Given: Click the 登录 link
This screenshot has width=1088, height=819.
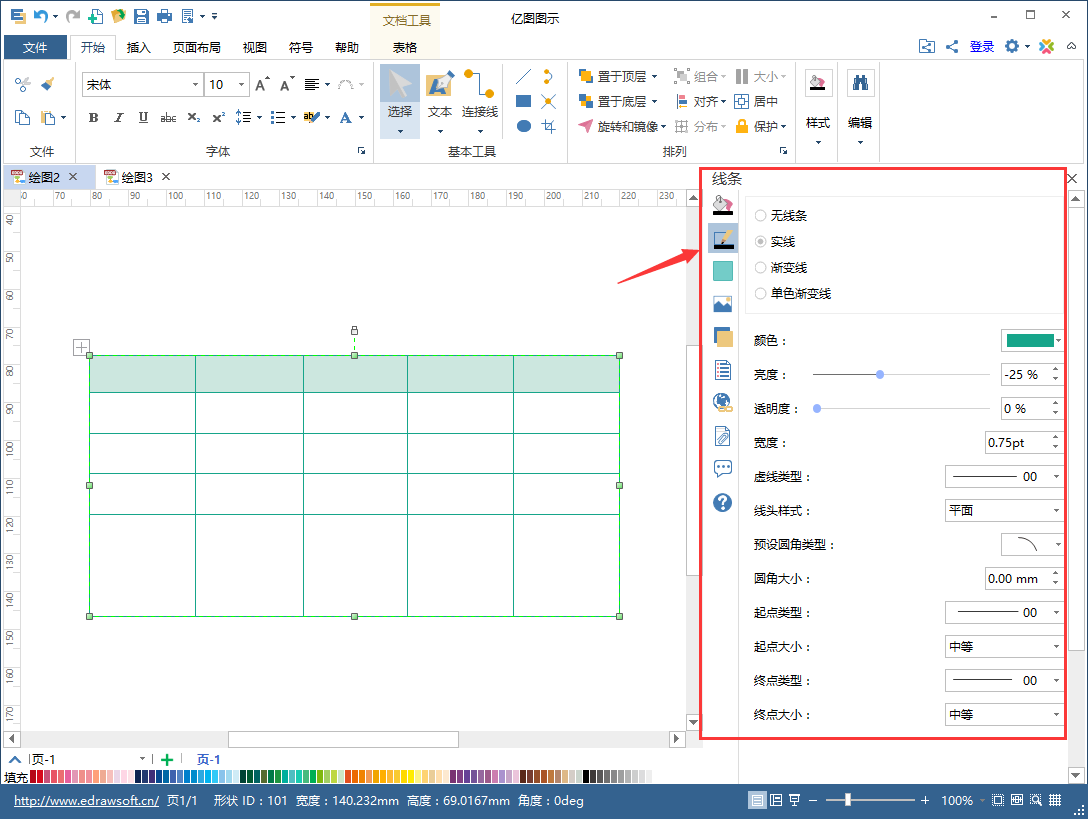Looking at the screenshot, I should click(982, 47).
